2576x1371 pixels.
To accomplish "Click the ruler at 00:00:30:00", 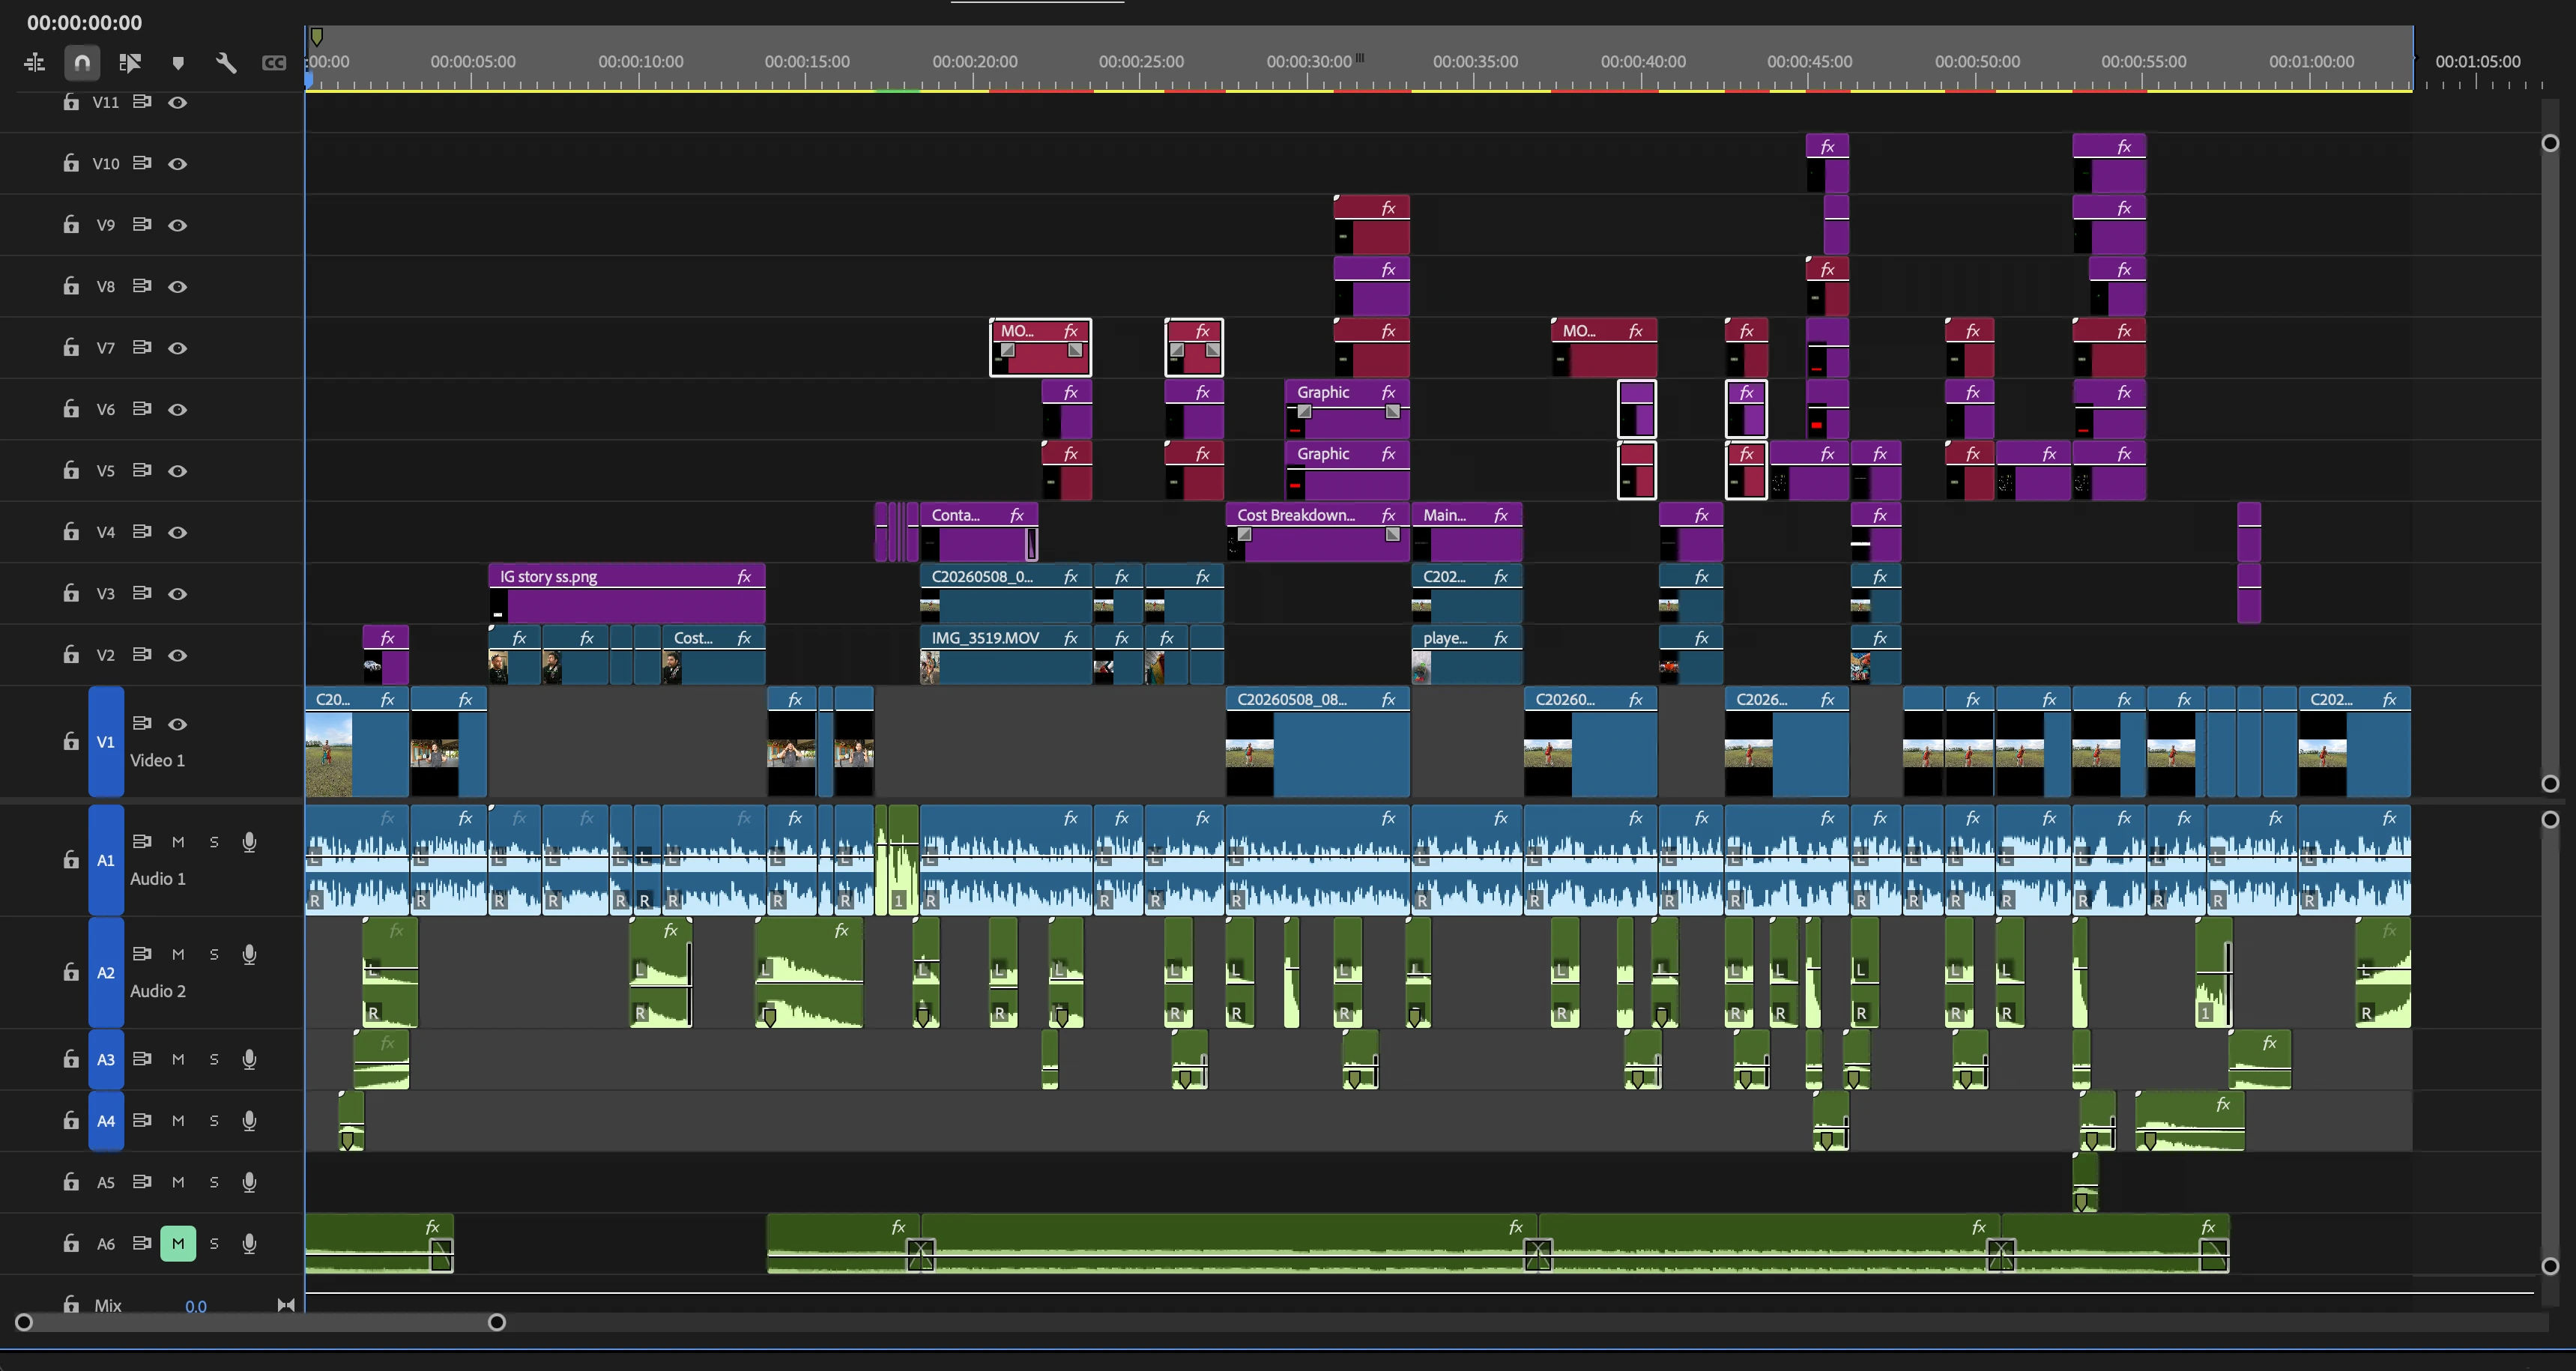I will [x=1309, y=61].
